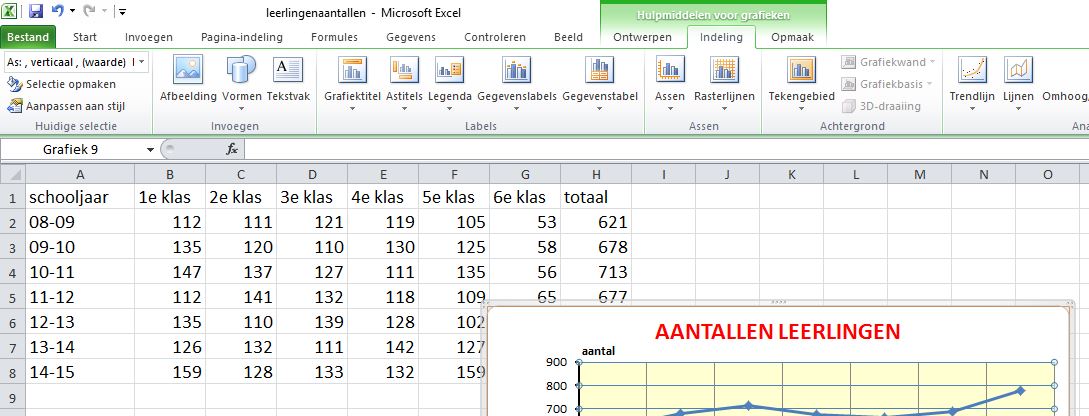Click the chart title AANTALLEN LEERLINGEN
Image resolution: width=1089 pixels, height=416 pixels.
pos(777,332)
